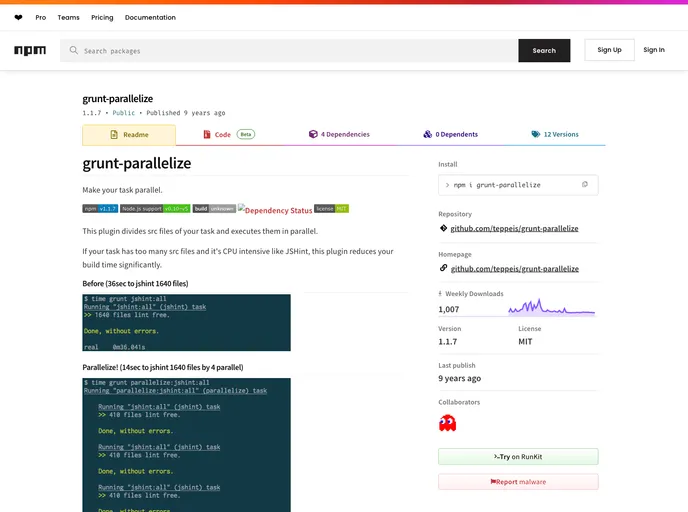
Task: Click the npm i grunt-parallelize install box
Action: point(518,185)
